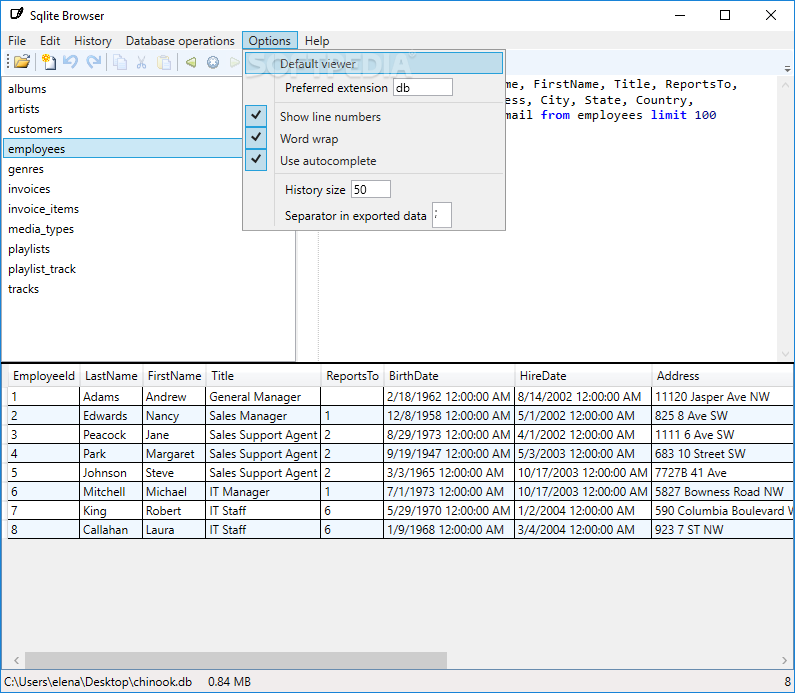The height and width of the screenshot is (693, 795).
Task: Click the round stop/execute icon in toolbar
Action: click(213, 62)
